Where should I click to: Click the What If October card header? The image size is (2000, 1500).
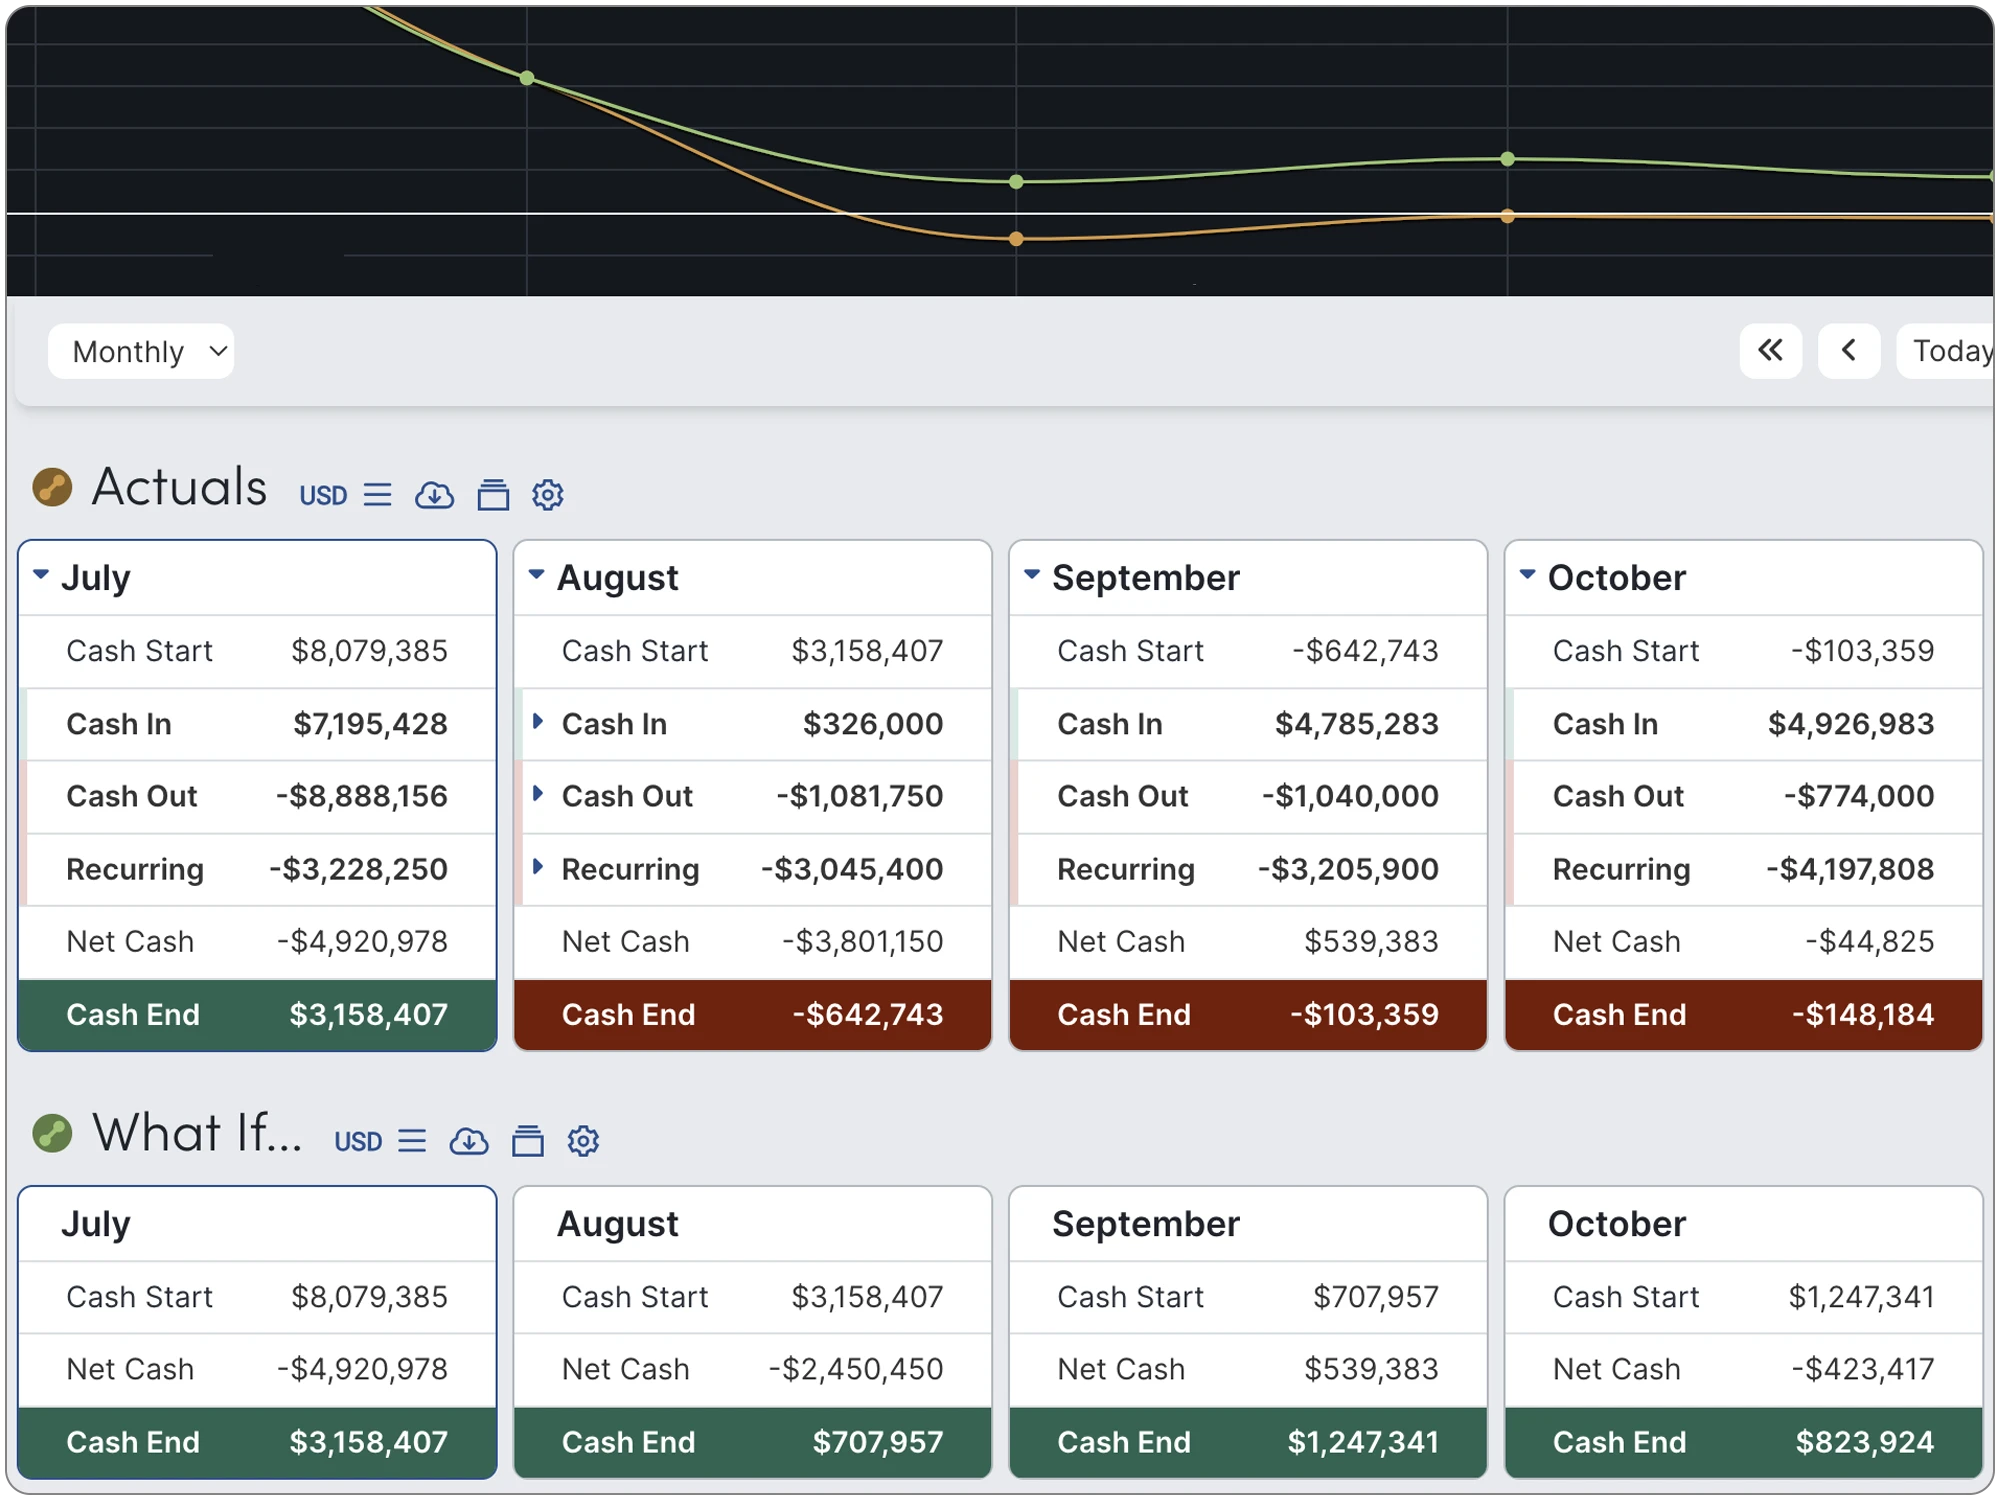(1744, 1224)
